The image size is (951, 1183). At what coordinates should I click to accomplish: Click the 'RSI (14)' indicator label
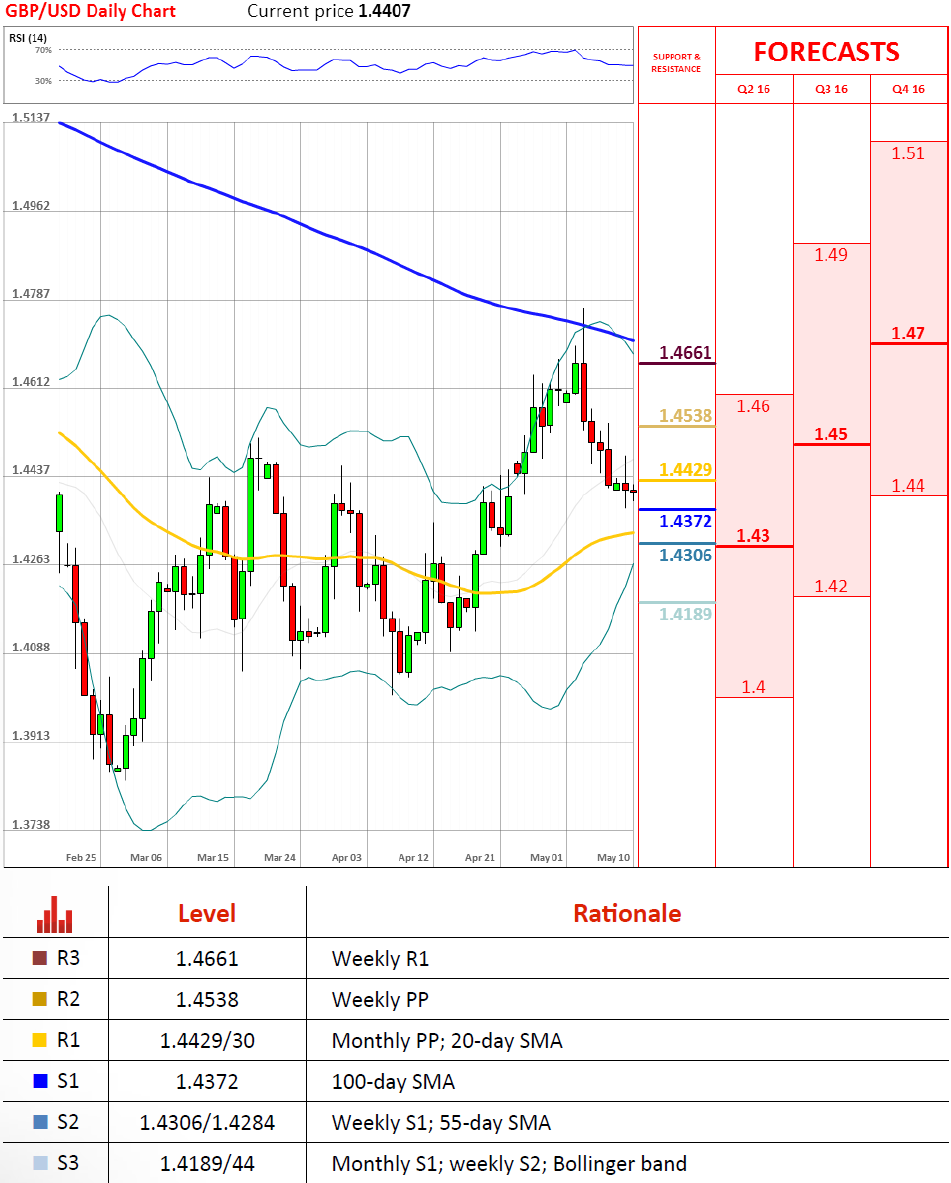(x=28, y=38)
